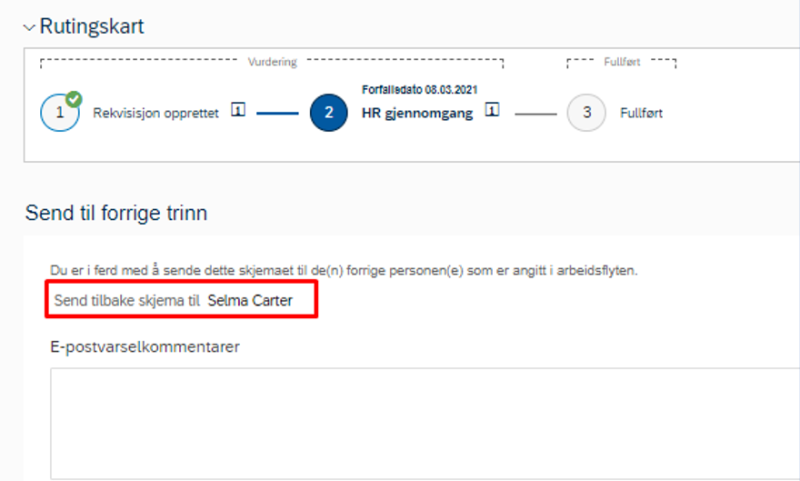Click the Send tilbake skjema til label
Image resolution: width=800 pixels, height=481 pixels.
[127, 301]
